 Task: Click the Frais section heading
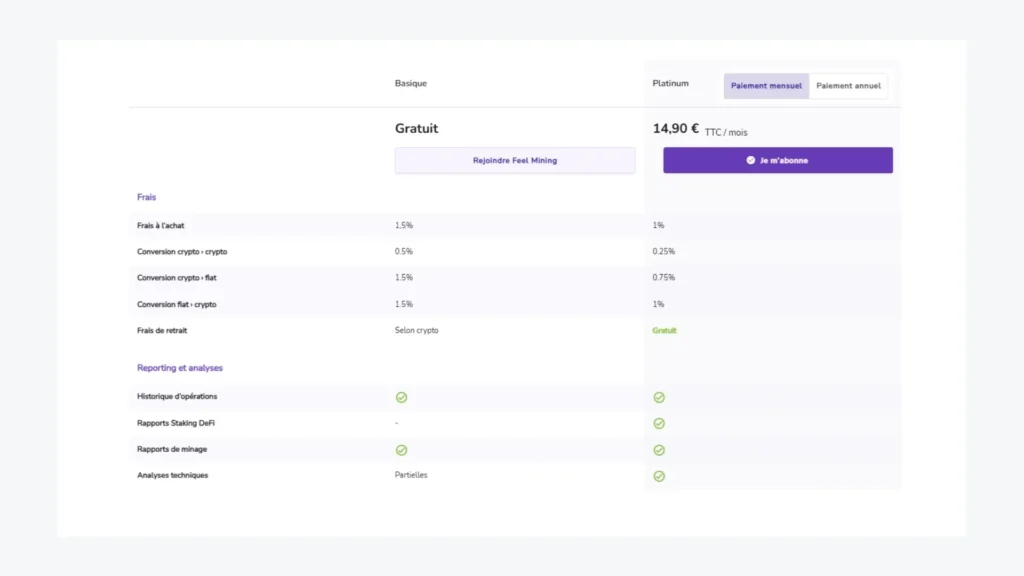point(146,197)
